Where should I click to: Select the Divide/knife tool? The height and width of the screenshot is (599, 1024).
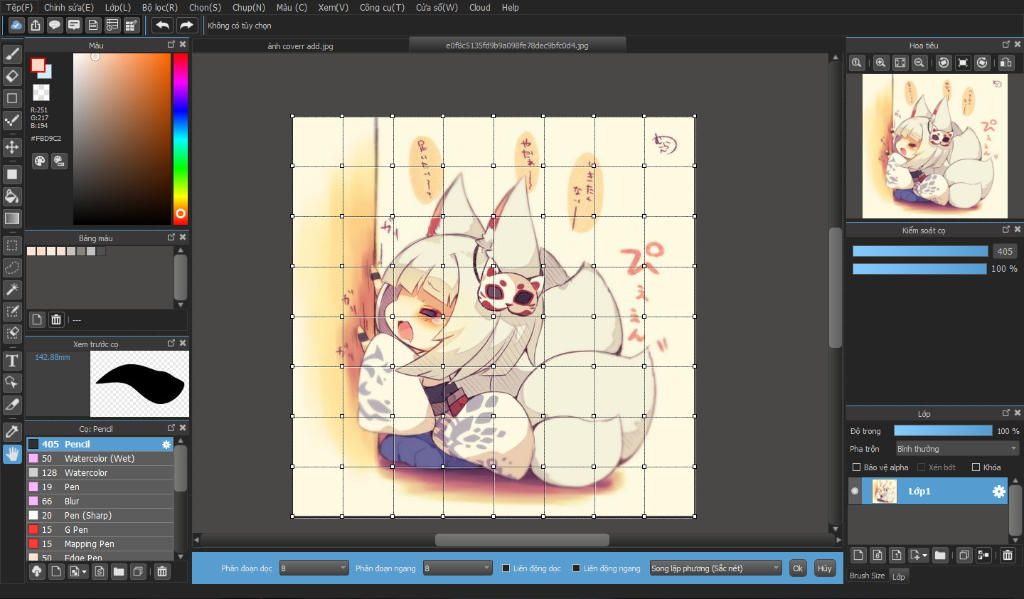point(12,404)
